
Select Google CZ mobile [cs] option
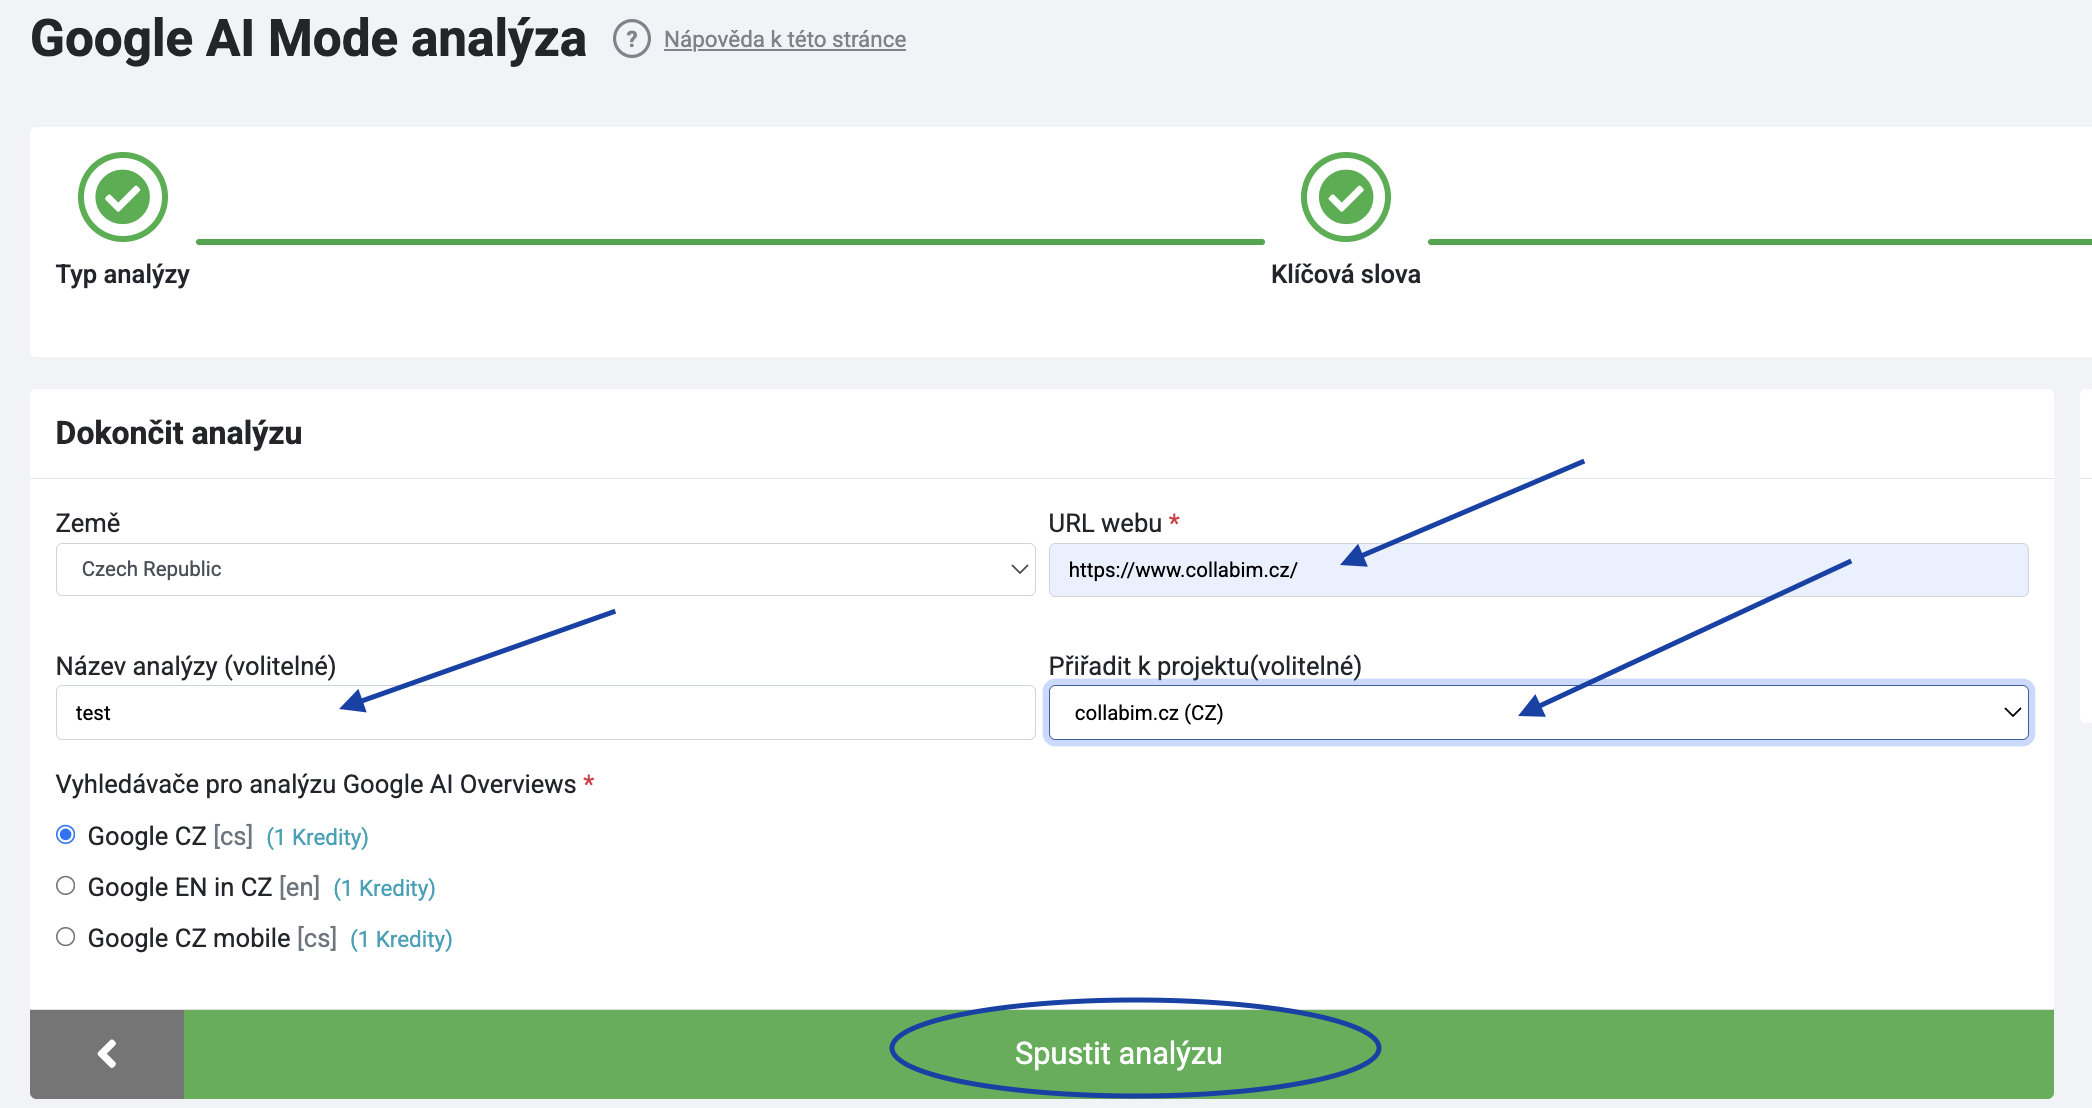[66, 937]
